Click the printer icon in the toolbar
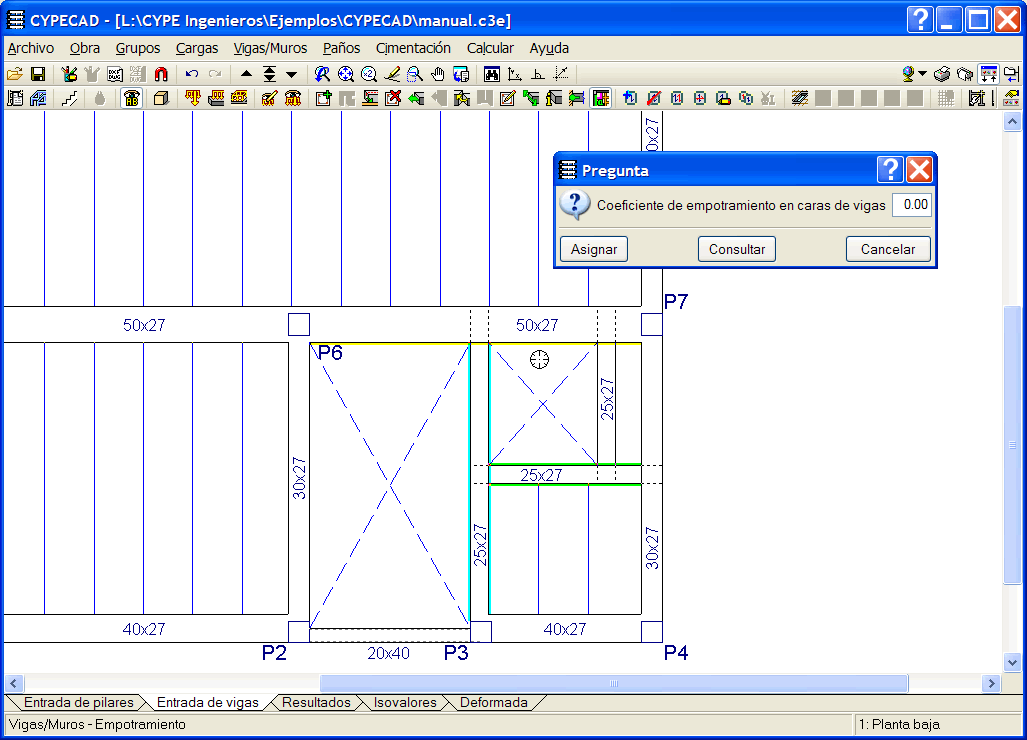The image size is (1027, 740). pyautogui.click(x=942, y=74)
